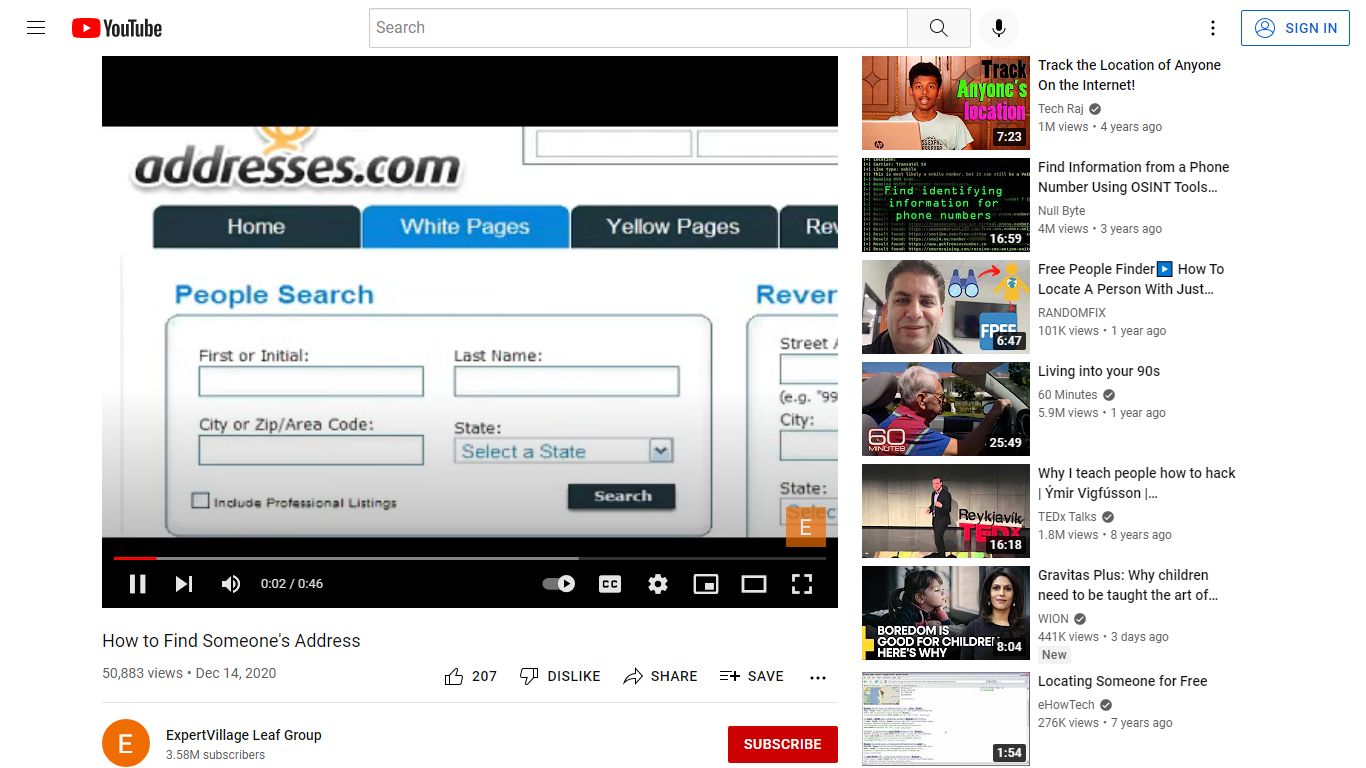Click the 'Free People Finder' video thumbnail
Image resolution: width=1366 pixels, height=768 pixels.
pos(946,307)
